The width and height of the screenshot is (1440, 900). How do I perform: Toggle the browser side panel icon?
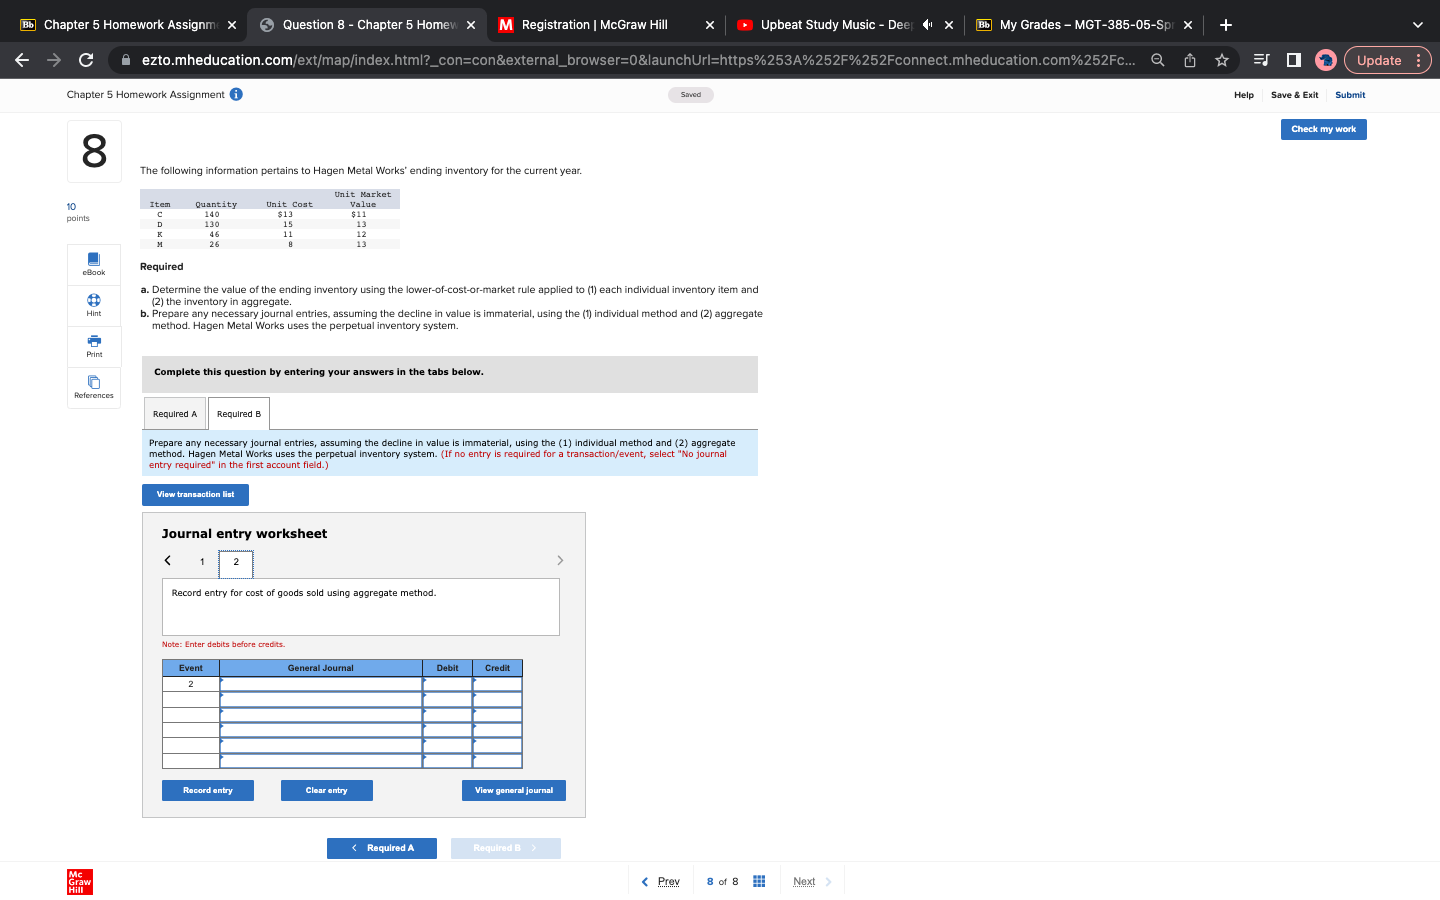(x=1293, y=60)
